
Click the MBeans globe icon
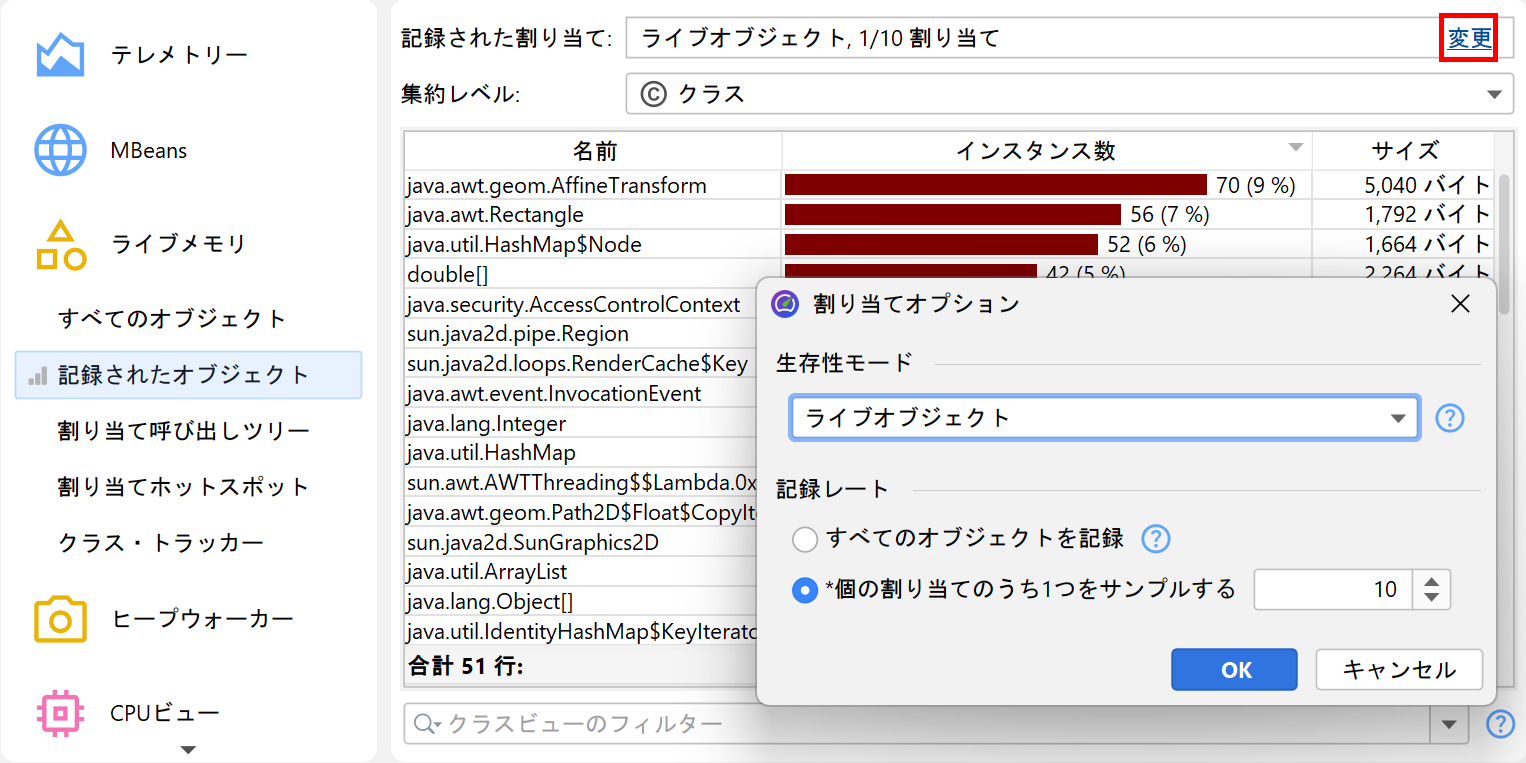pyautogui.click(x=60, y=151)
